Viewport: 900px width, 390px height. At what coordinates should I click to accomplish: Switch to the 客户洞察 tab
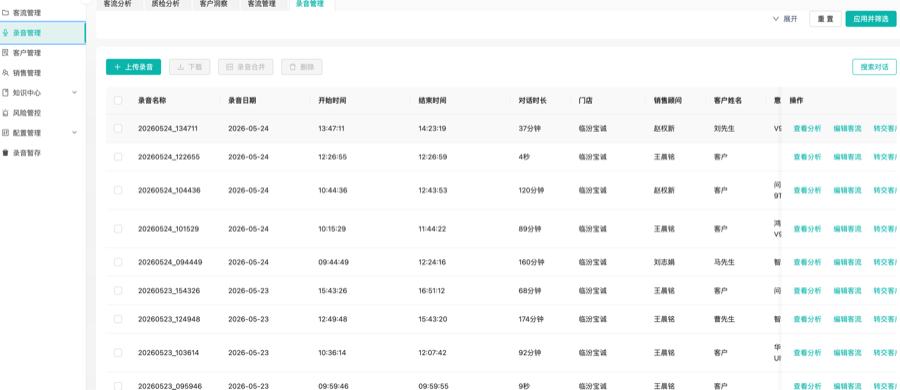(214, 4)
